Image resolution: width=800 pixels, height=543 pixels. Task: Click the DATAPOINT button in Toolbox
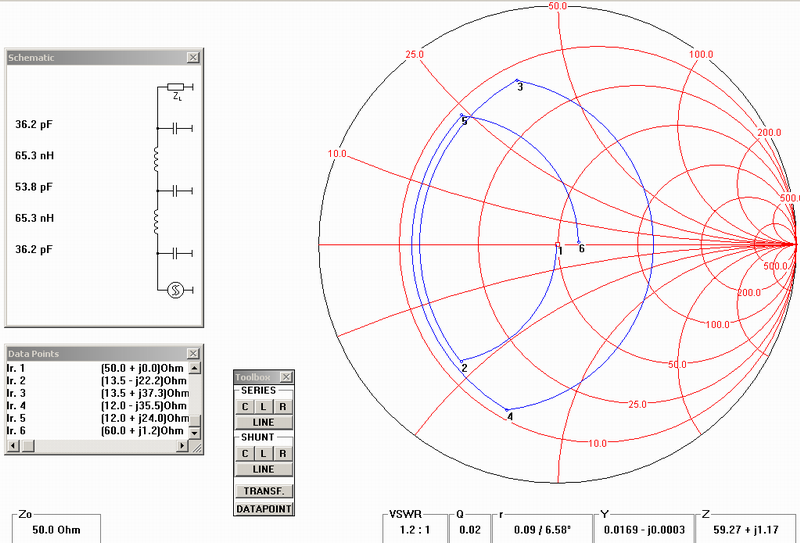click(x=264, y=509)
